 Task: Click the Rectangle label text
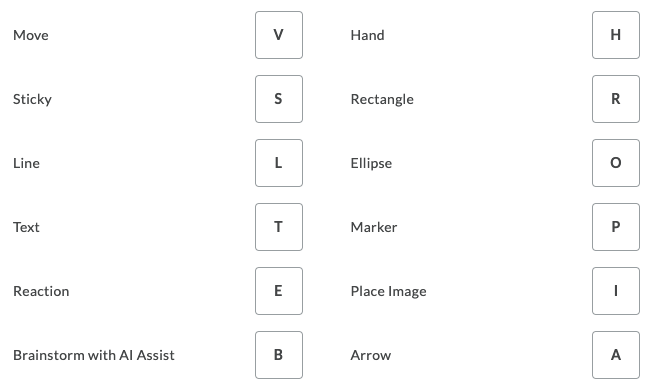[382, 100]
